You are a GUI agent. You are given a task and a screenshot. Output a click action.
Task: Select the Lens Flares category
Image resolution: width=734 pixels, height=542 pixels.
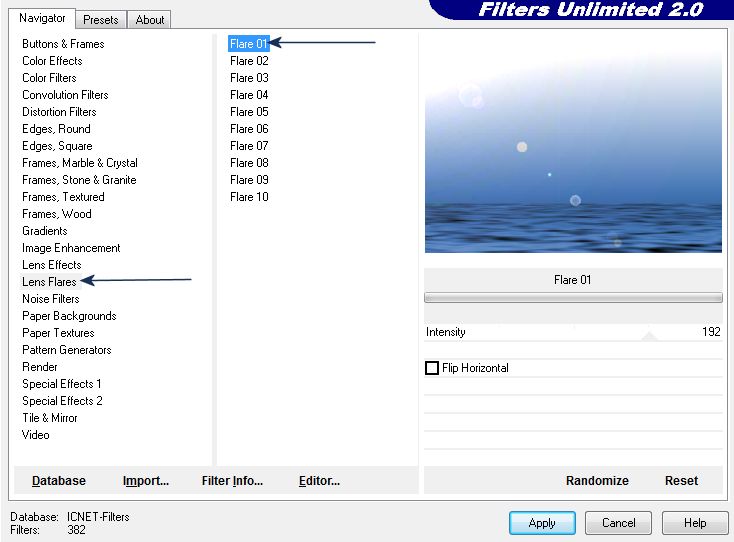click(x=49, y=282)
